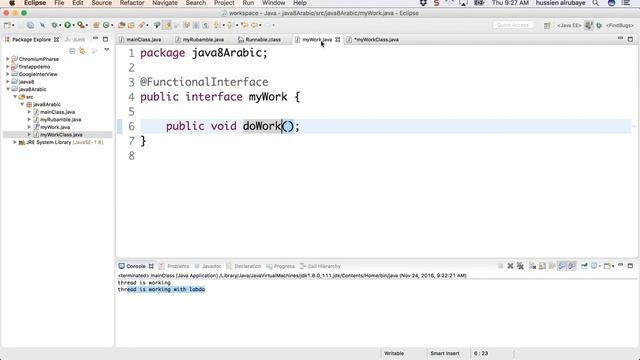Click Remove Launch X icon in Console
Screen dimensions: 640x360
(510, 266)
